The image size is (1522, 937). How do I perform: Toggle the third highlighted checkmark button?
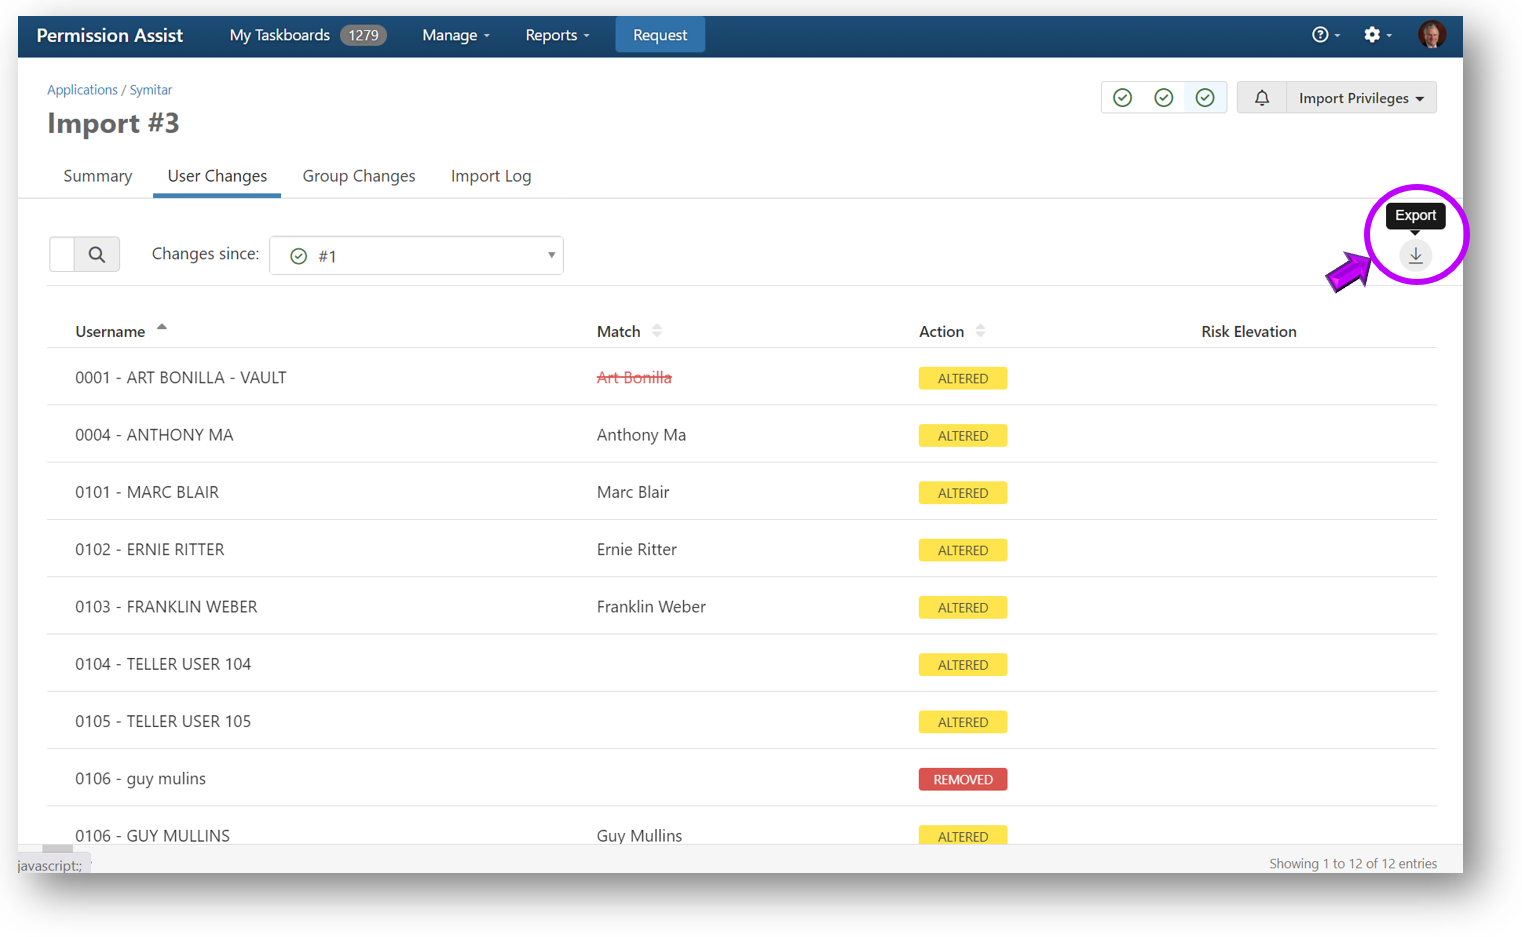[x=1205, y=98]
